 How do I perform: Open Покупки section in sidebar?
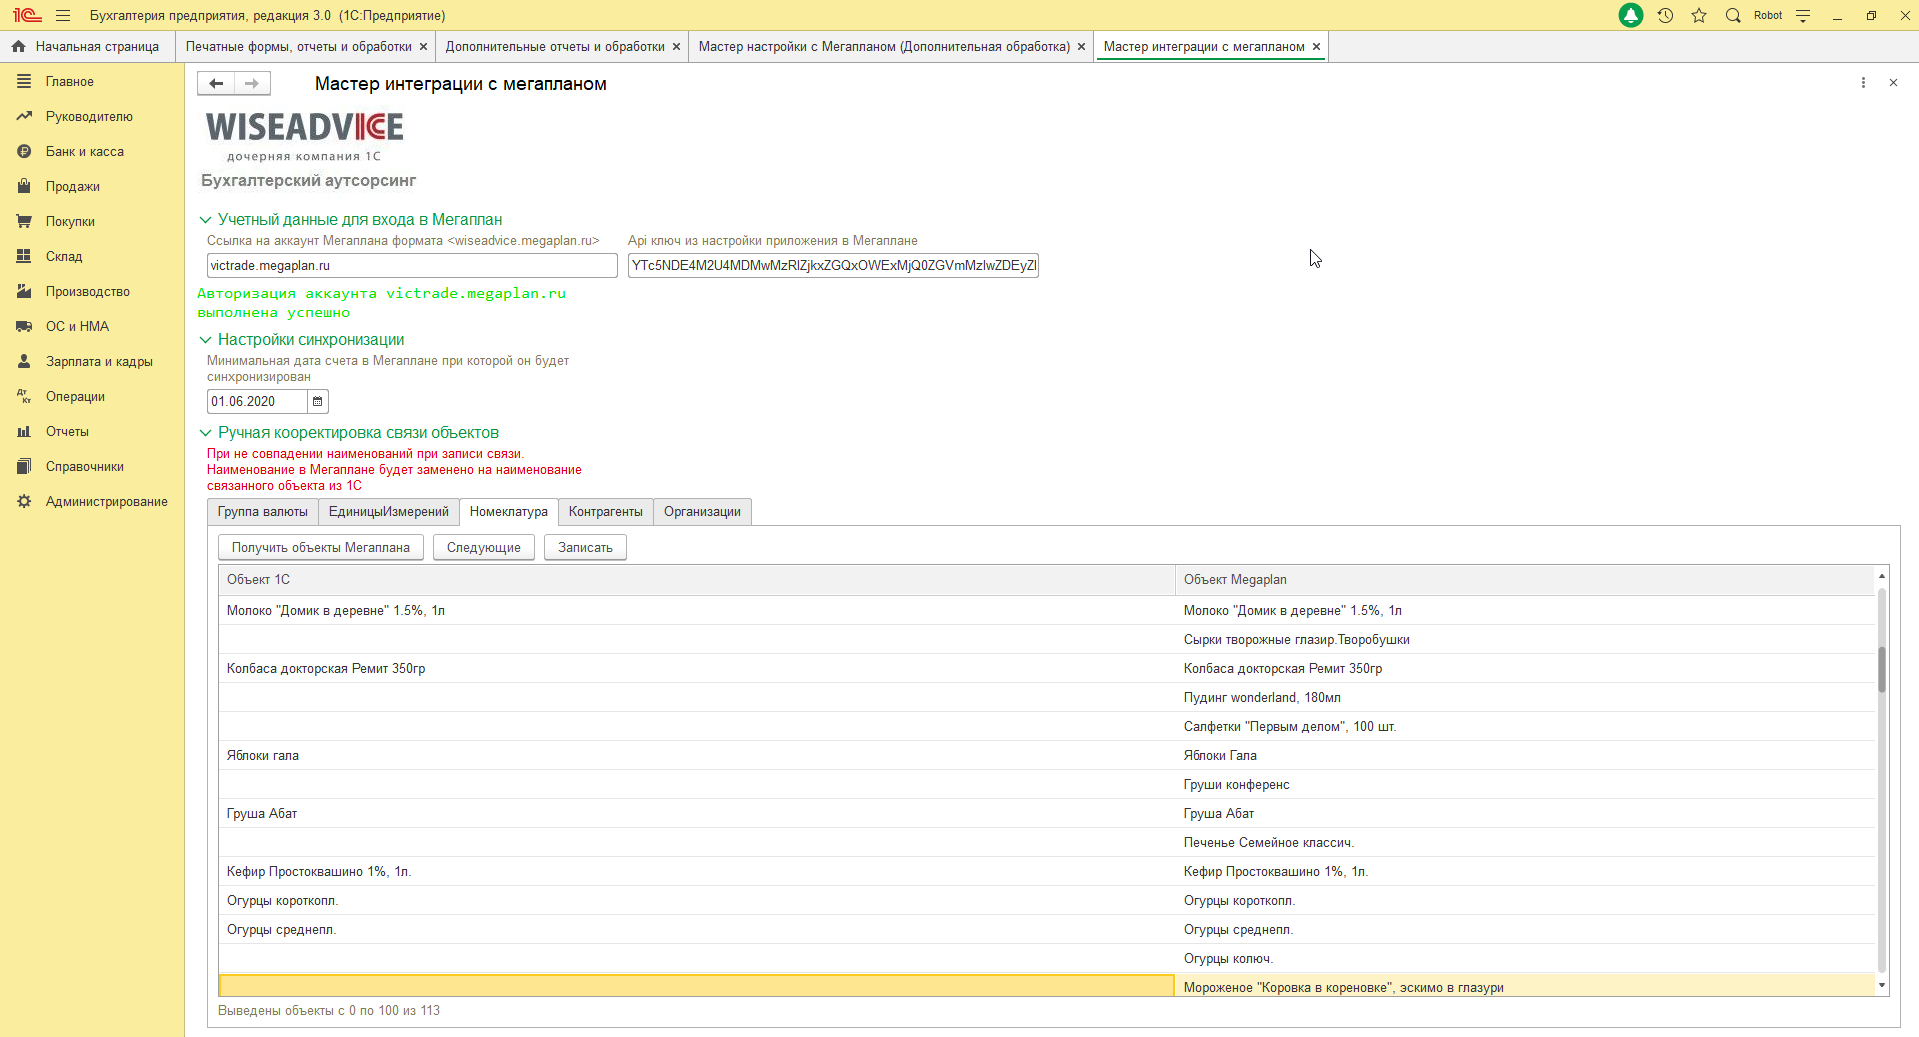click(70, 221)
